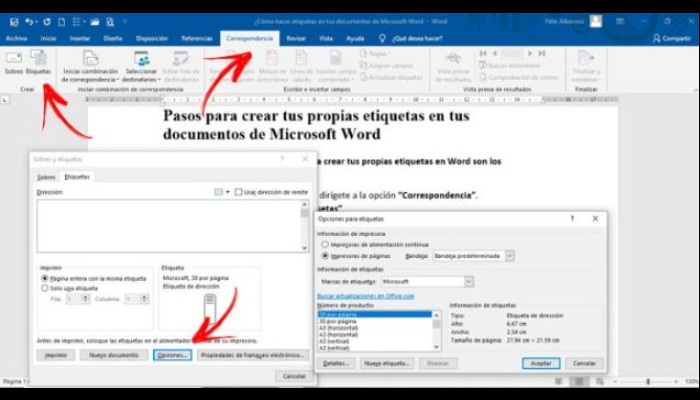Click the address book icon beside Dirección
This screenshot has width=700, height=400.
click(218, 192)
